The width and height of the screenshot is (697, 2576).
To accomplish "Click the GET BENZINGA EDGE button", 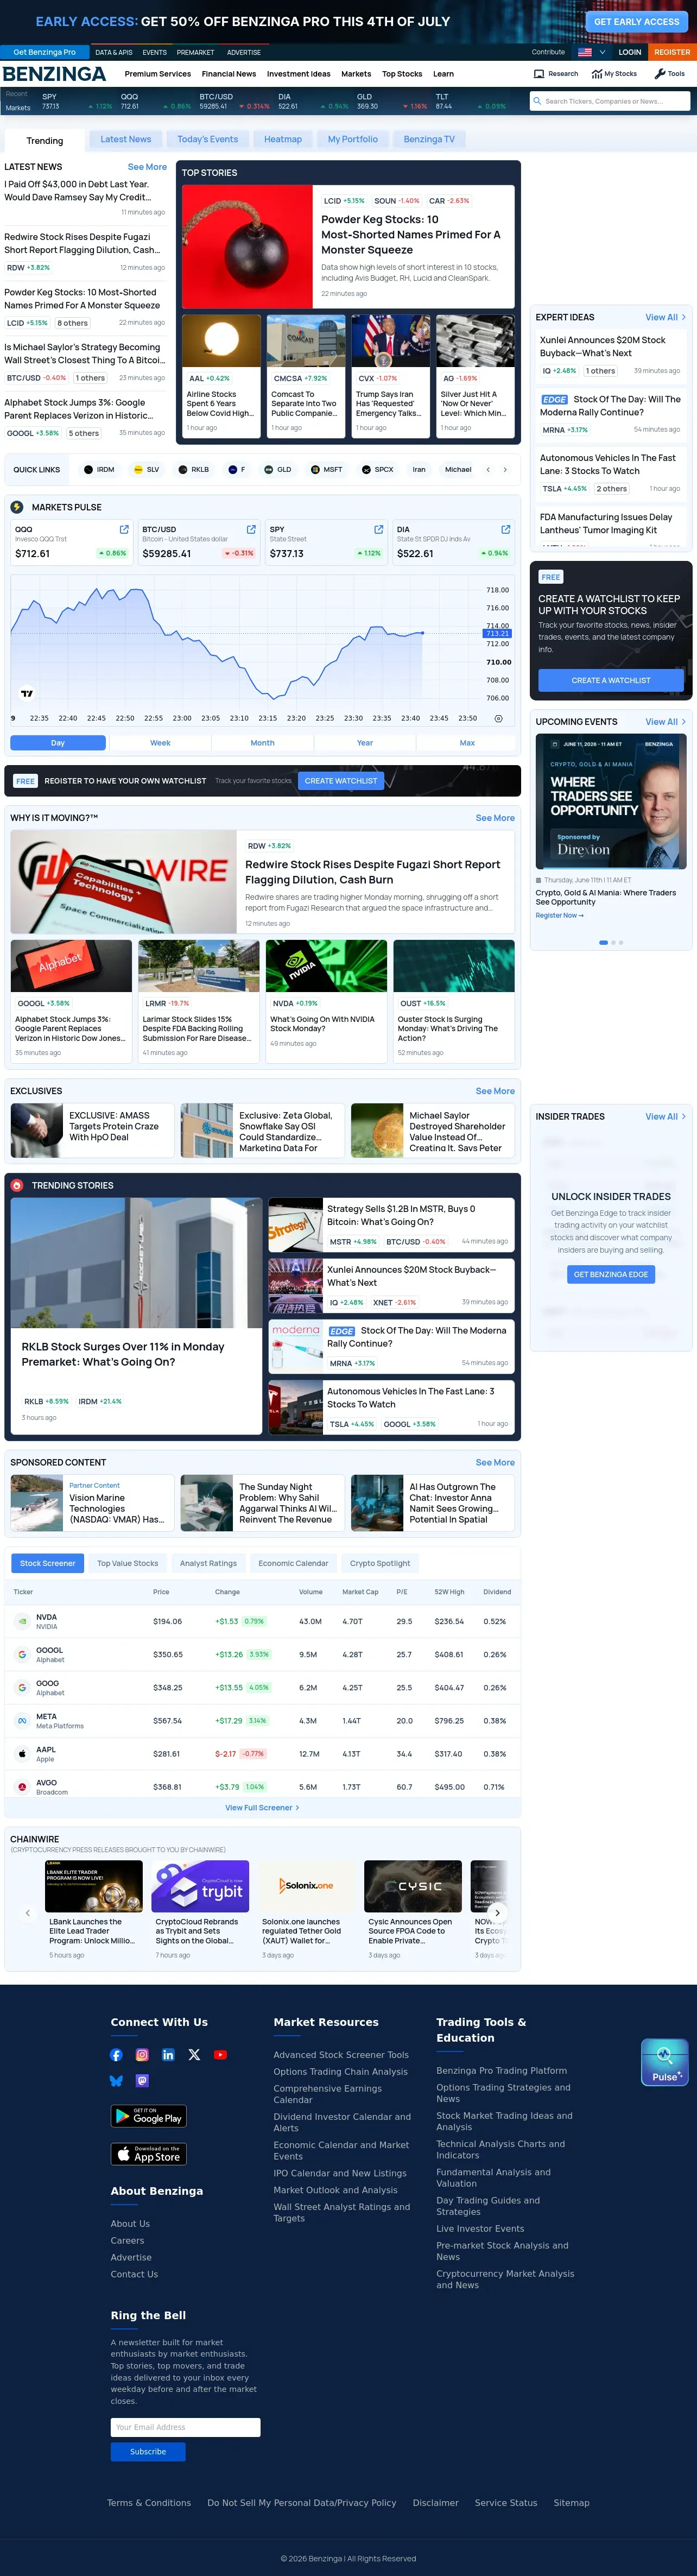I will pyautogui.click(x=611, y=1274).
